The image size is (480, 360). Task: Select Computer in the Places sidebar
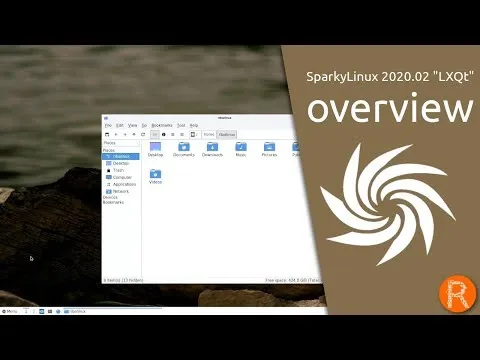pos(121,177)
